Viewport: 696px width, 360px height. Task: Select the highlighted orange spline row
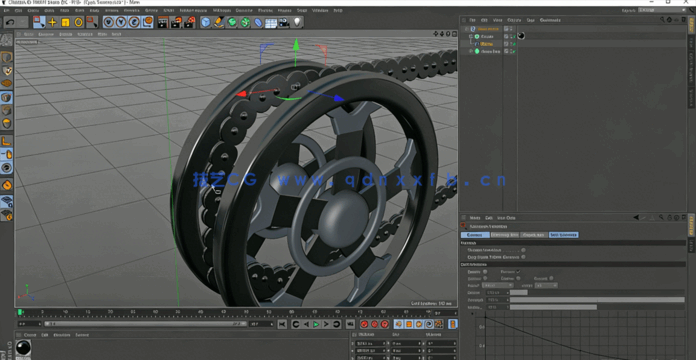pyautogui.click(x=486, y=44)
